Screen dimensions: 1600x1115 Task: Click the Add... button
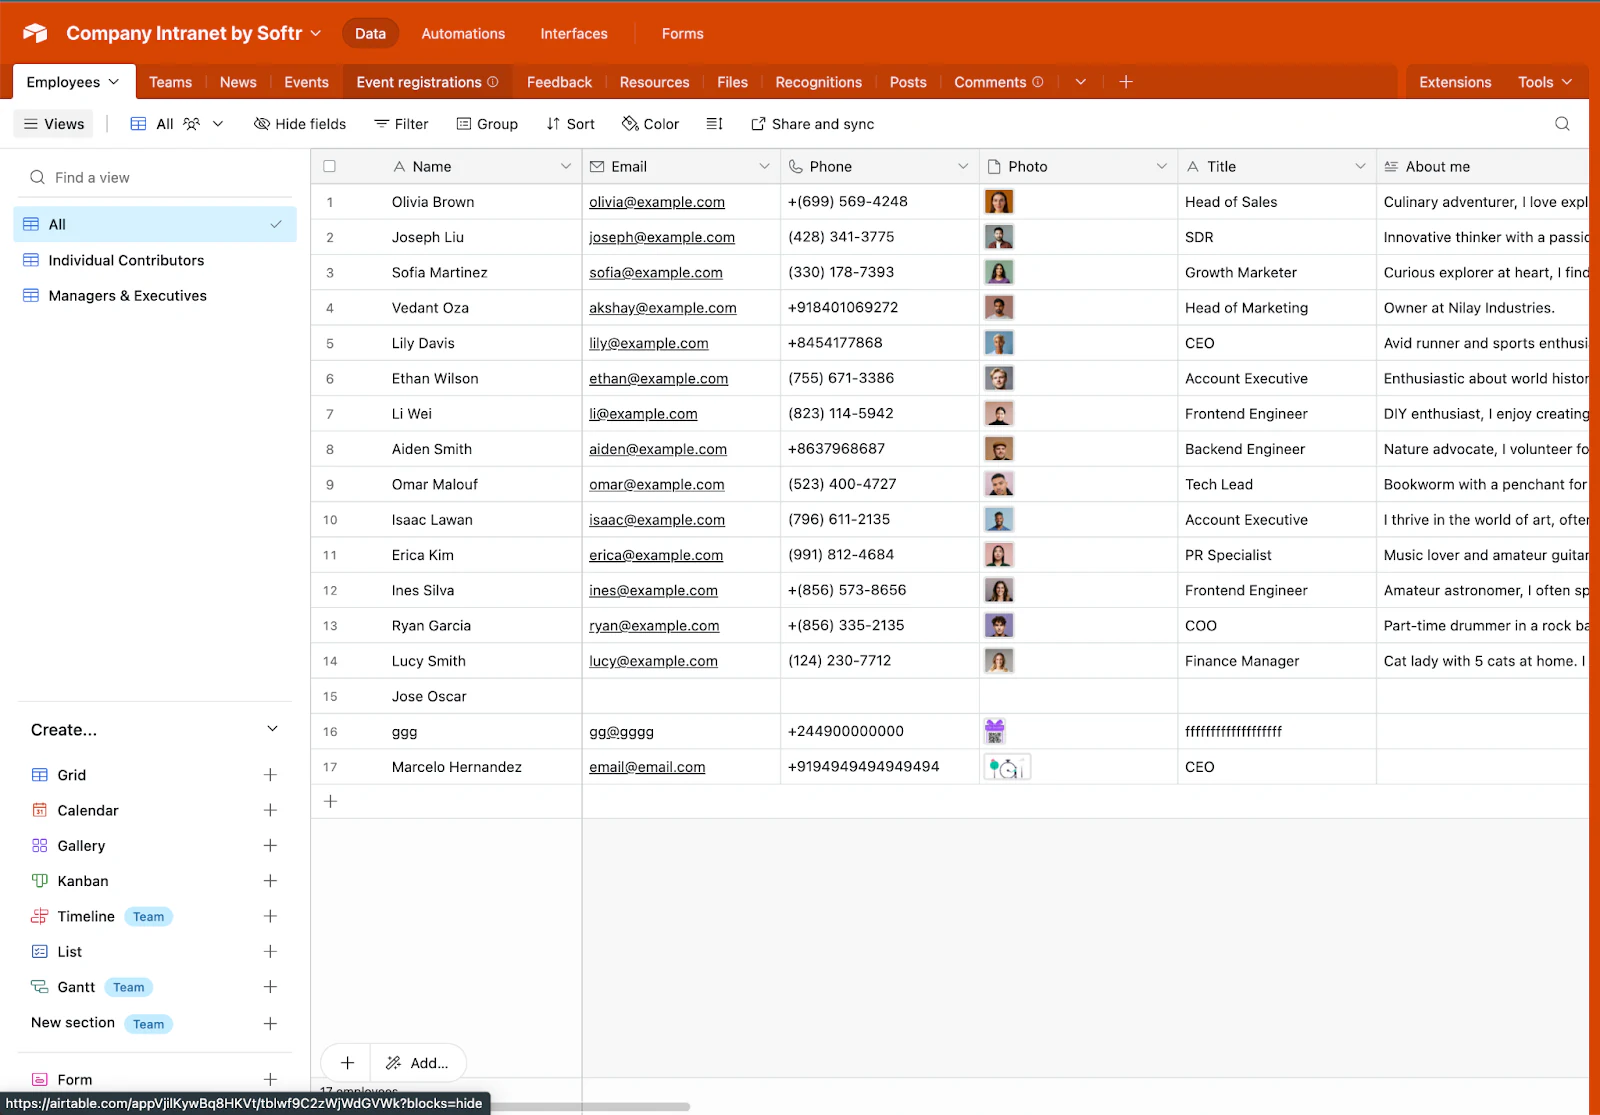tap(418, 1063)
